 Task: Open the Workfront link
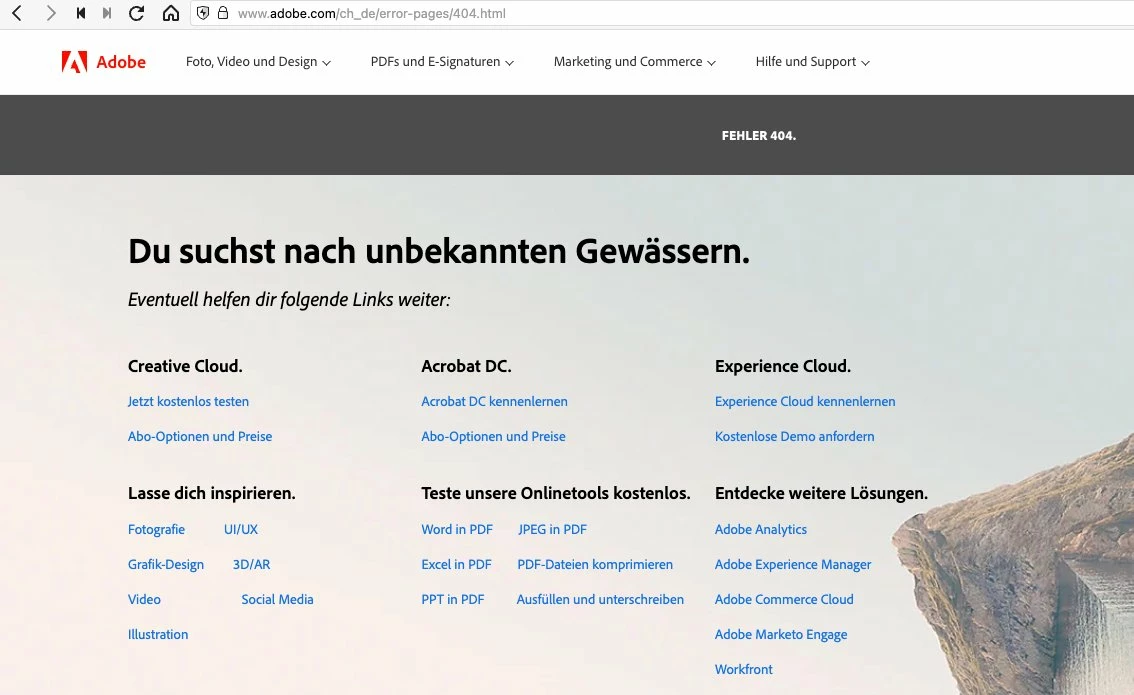[x=743, y=670]
